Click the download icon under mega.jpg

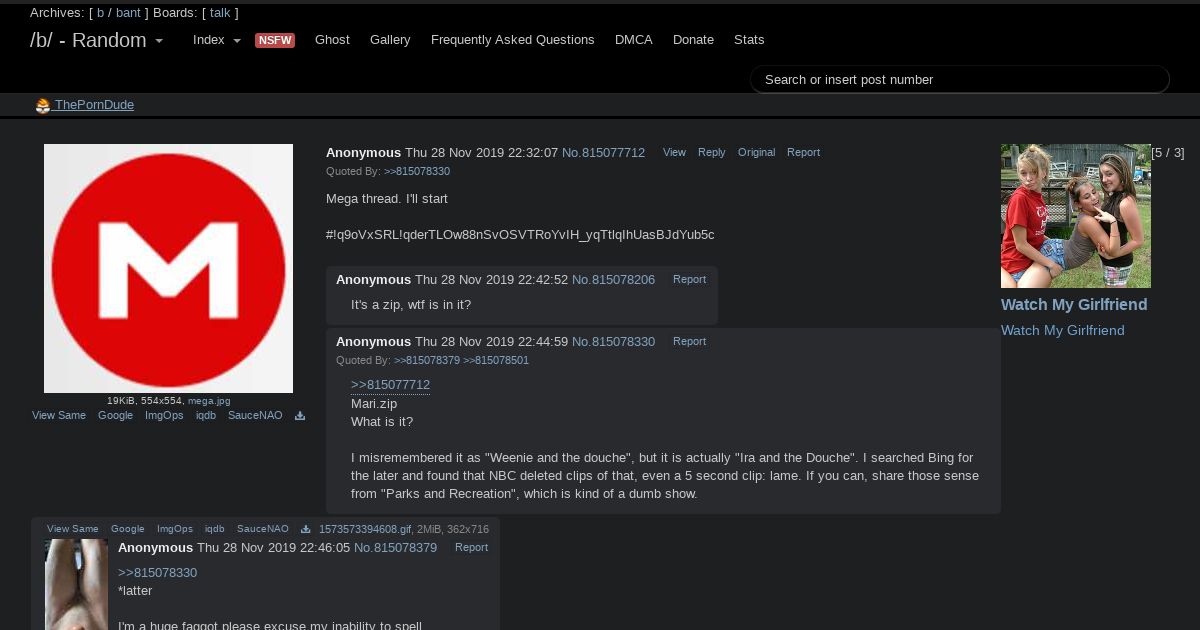click(x=300, y=416)
